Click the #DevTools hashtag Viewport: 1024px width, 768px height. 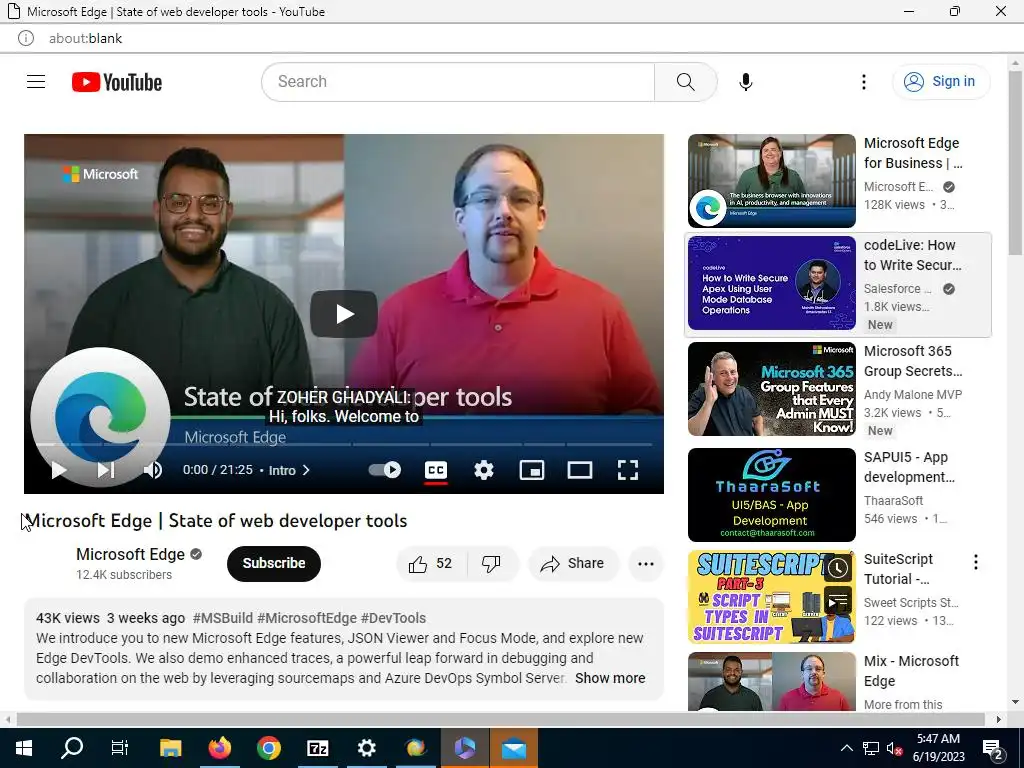[x=393, y=618]
